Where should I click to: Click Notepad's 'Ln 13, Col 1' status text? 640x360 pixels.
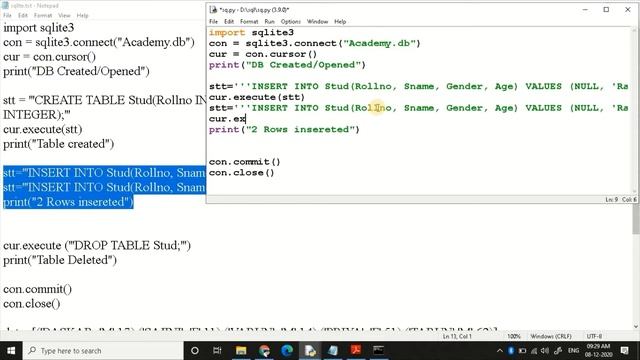pyautogui.click(x=457, y=336)
